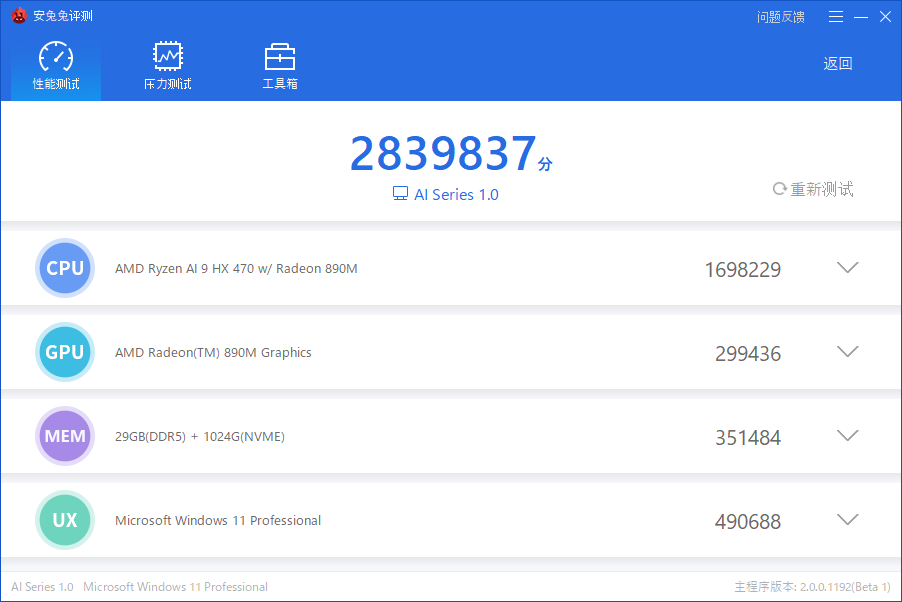Click the green UX circle icon
902x602 pixels.
point(65,520)
